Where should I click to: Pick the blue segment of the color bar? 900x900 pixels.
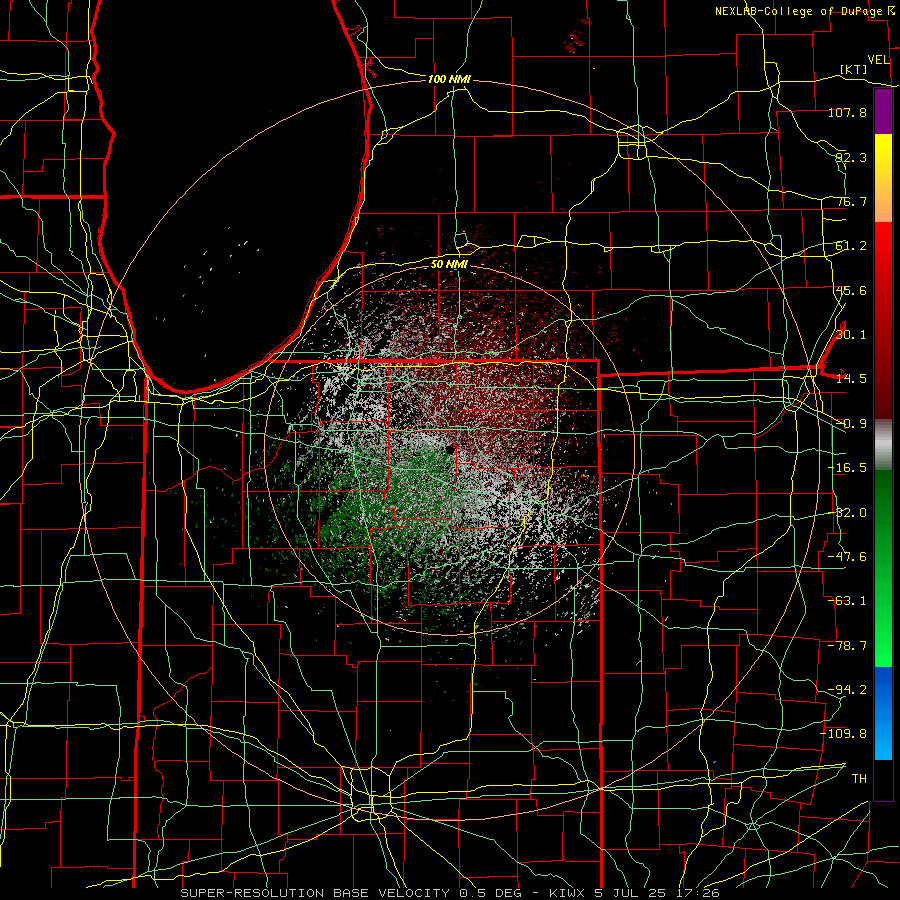coord(883,713)
